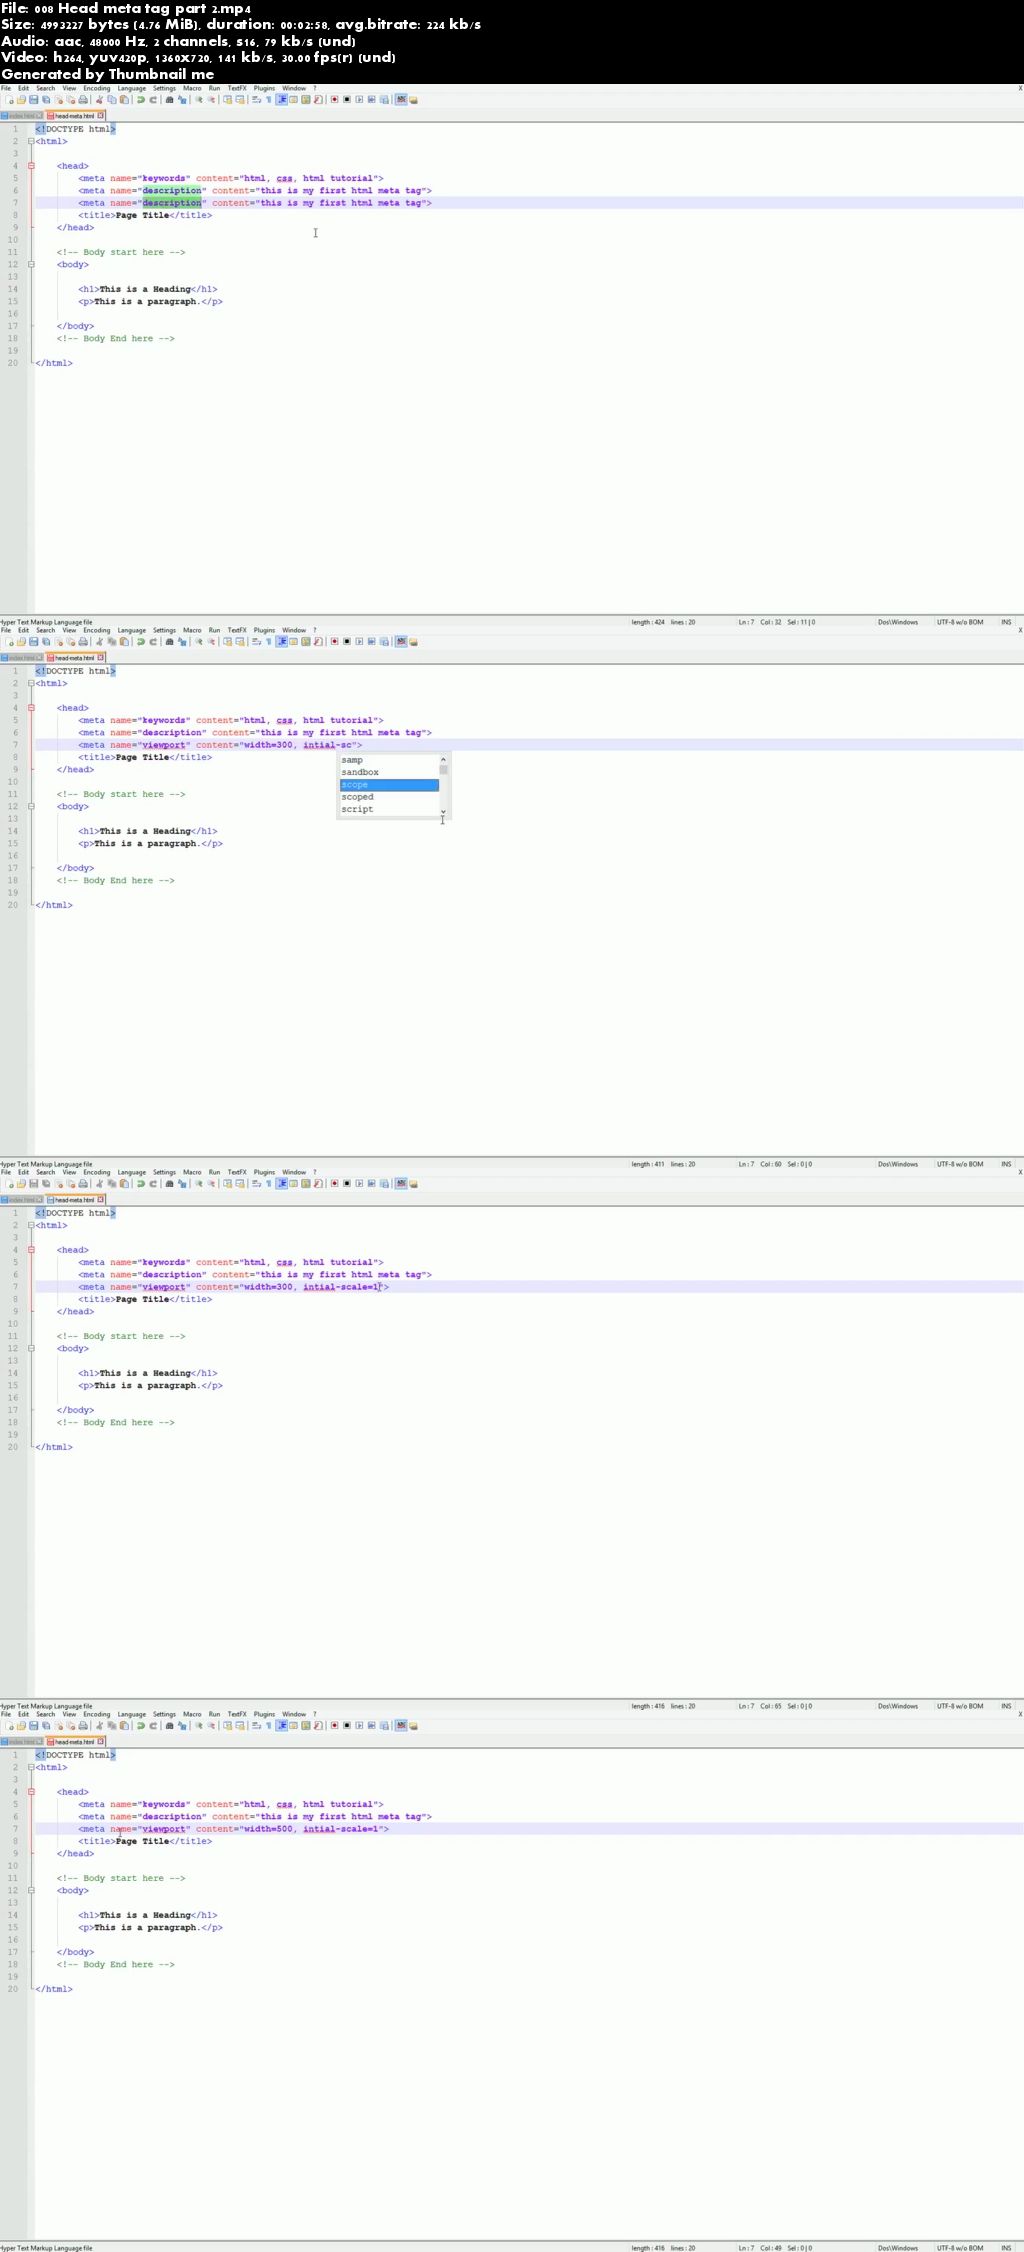
Task: Click the Close document icon in the width=300 intial-scale=1 frame
Action: point(58,1183)
